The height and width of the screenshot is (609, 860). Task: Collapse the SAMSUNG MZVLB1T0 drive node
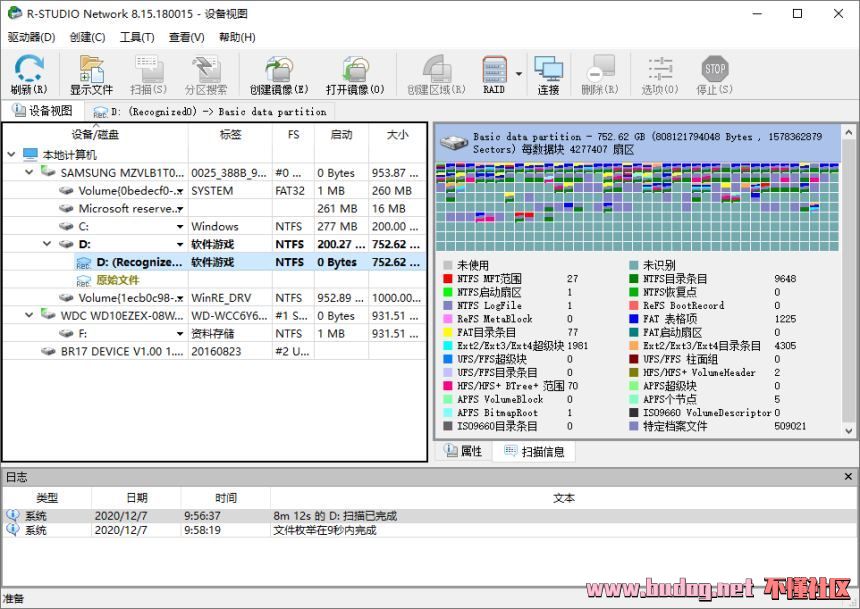coord(29,172)
